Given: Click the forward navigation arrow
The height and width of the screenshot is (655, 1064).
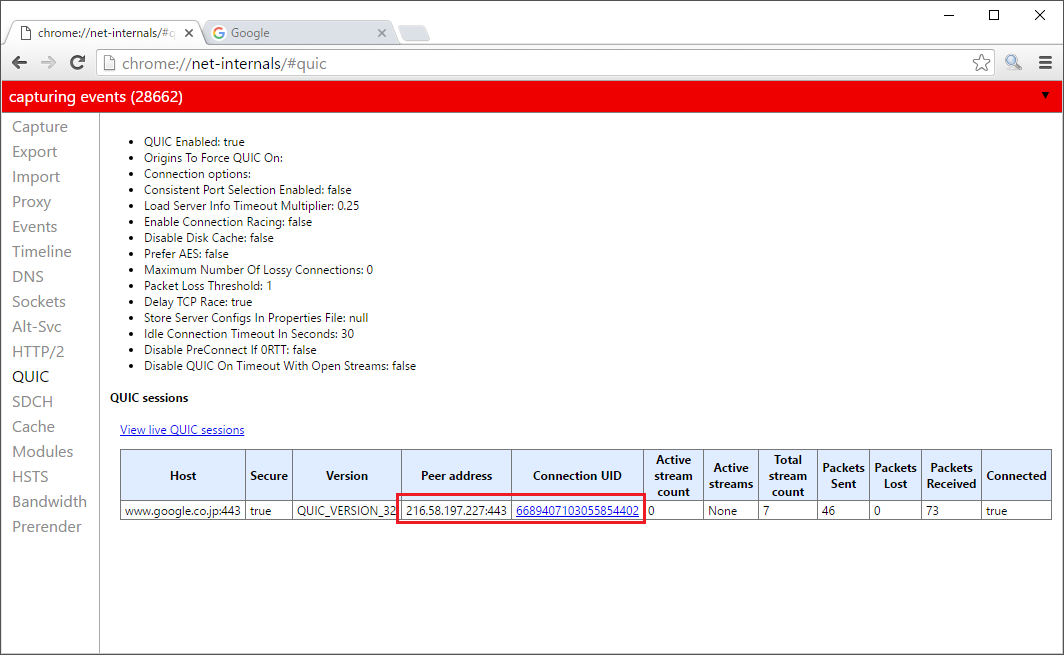Looking at the screenshot, I should 48,63.
